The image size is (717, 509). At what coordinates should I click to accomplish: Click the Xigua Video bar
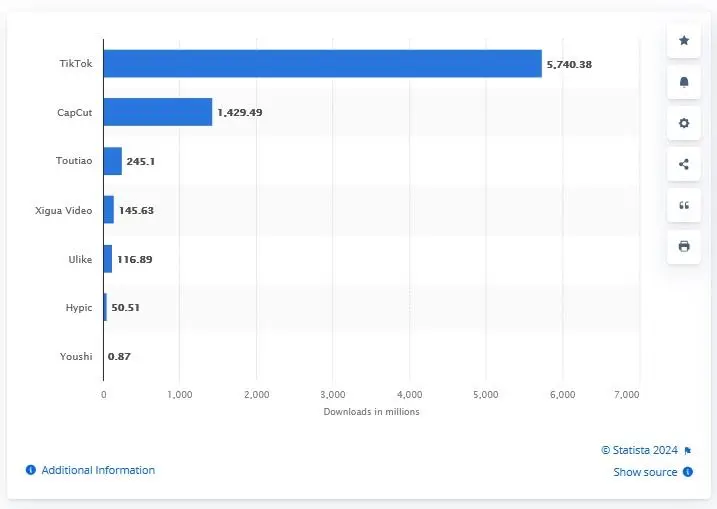pyautogui.click(x=108, y=210)
